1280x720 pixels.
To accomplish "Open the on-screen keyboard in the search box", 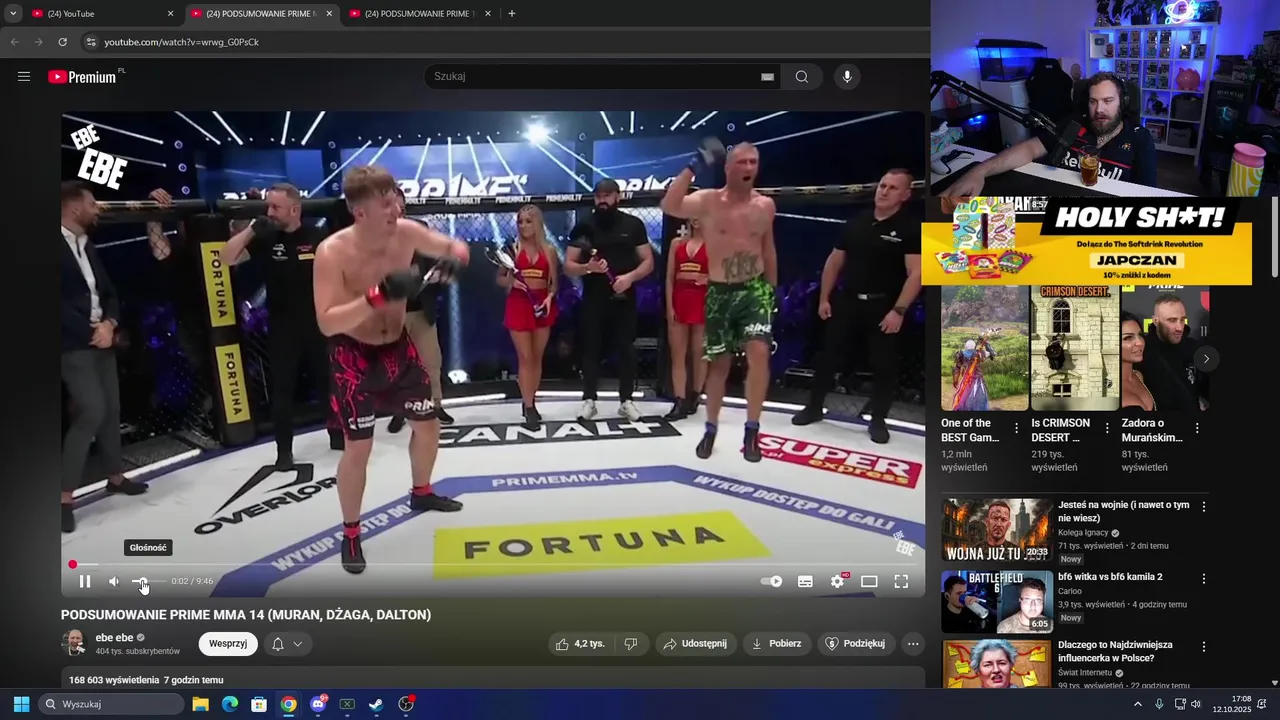I will click(x=767, y=77).
